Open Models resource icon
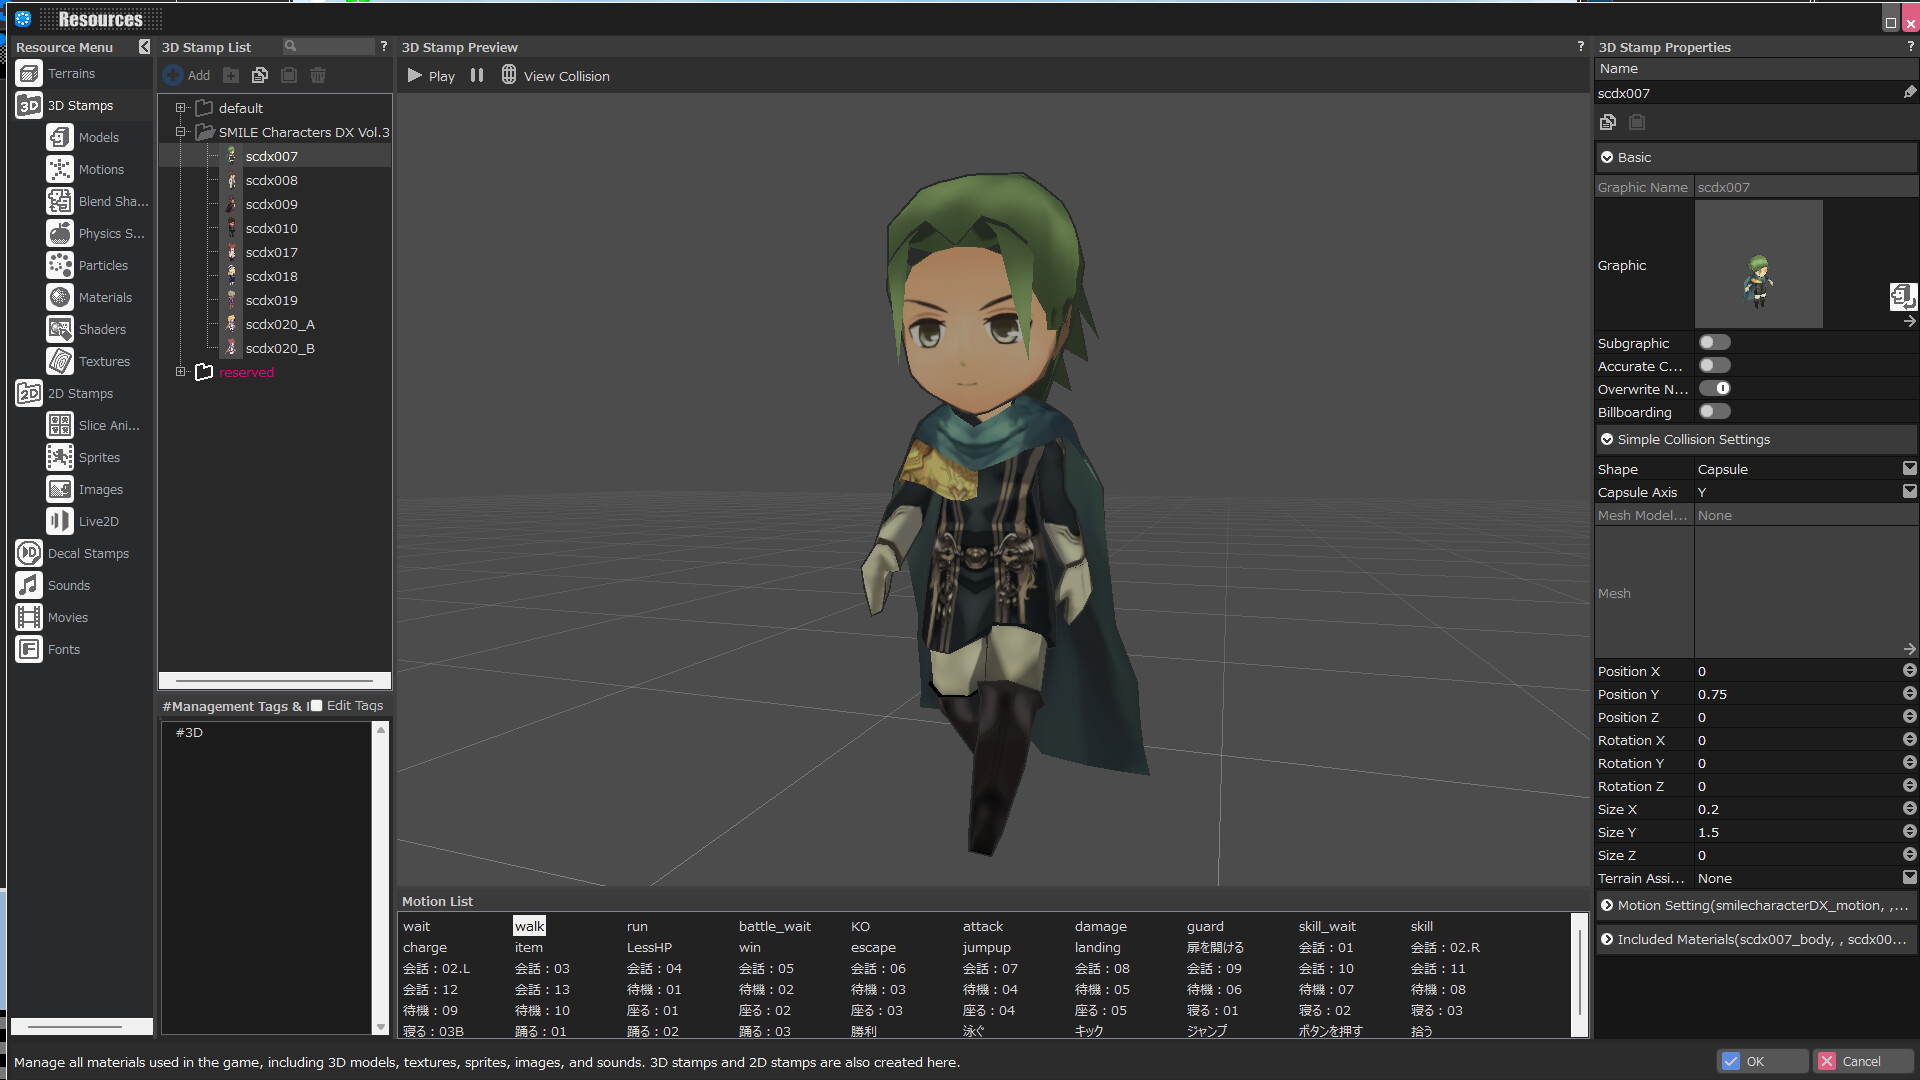This screenshot has height=1080, width=1920. pyautogui.click(x=60, y=138)
